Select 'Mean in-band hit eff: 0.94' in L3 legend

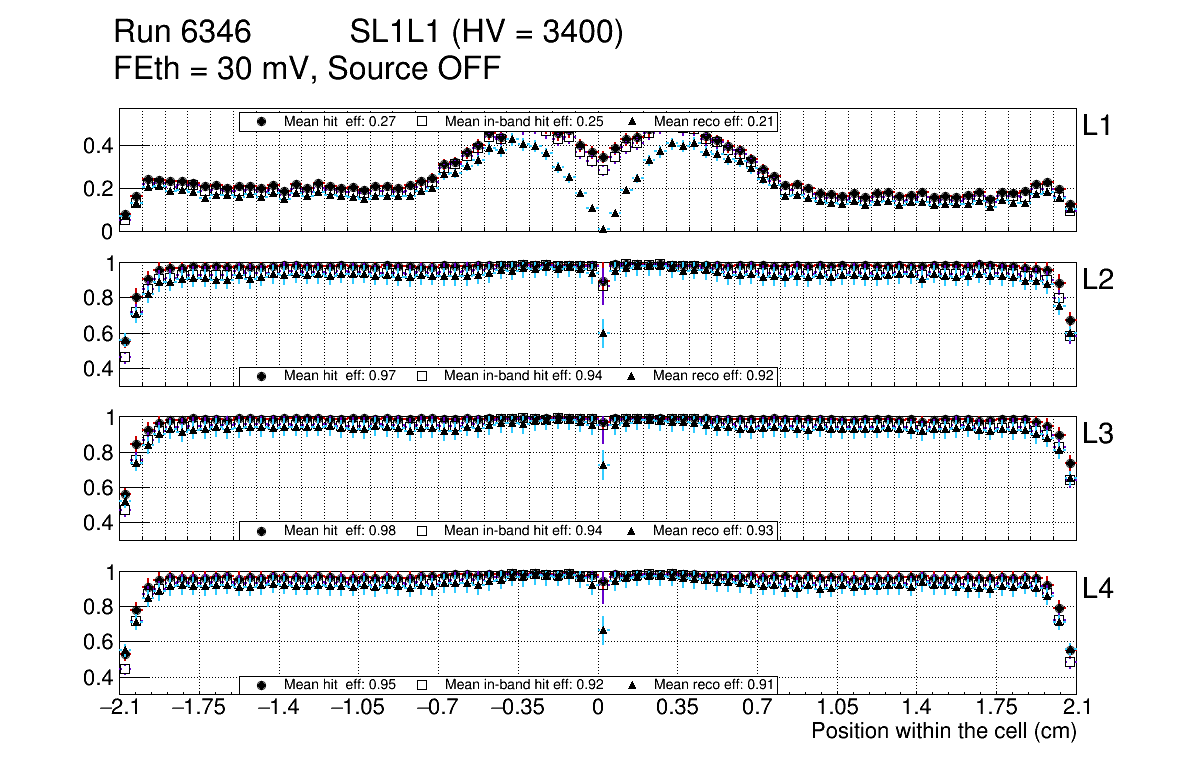click(523, 530)
